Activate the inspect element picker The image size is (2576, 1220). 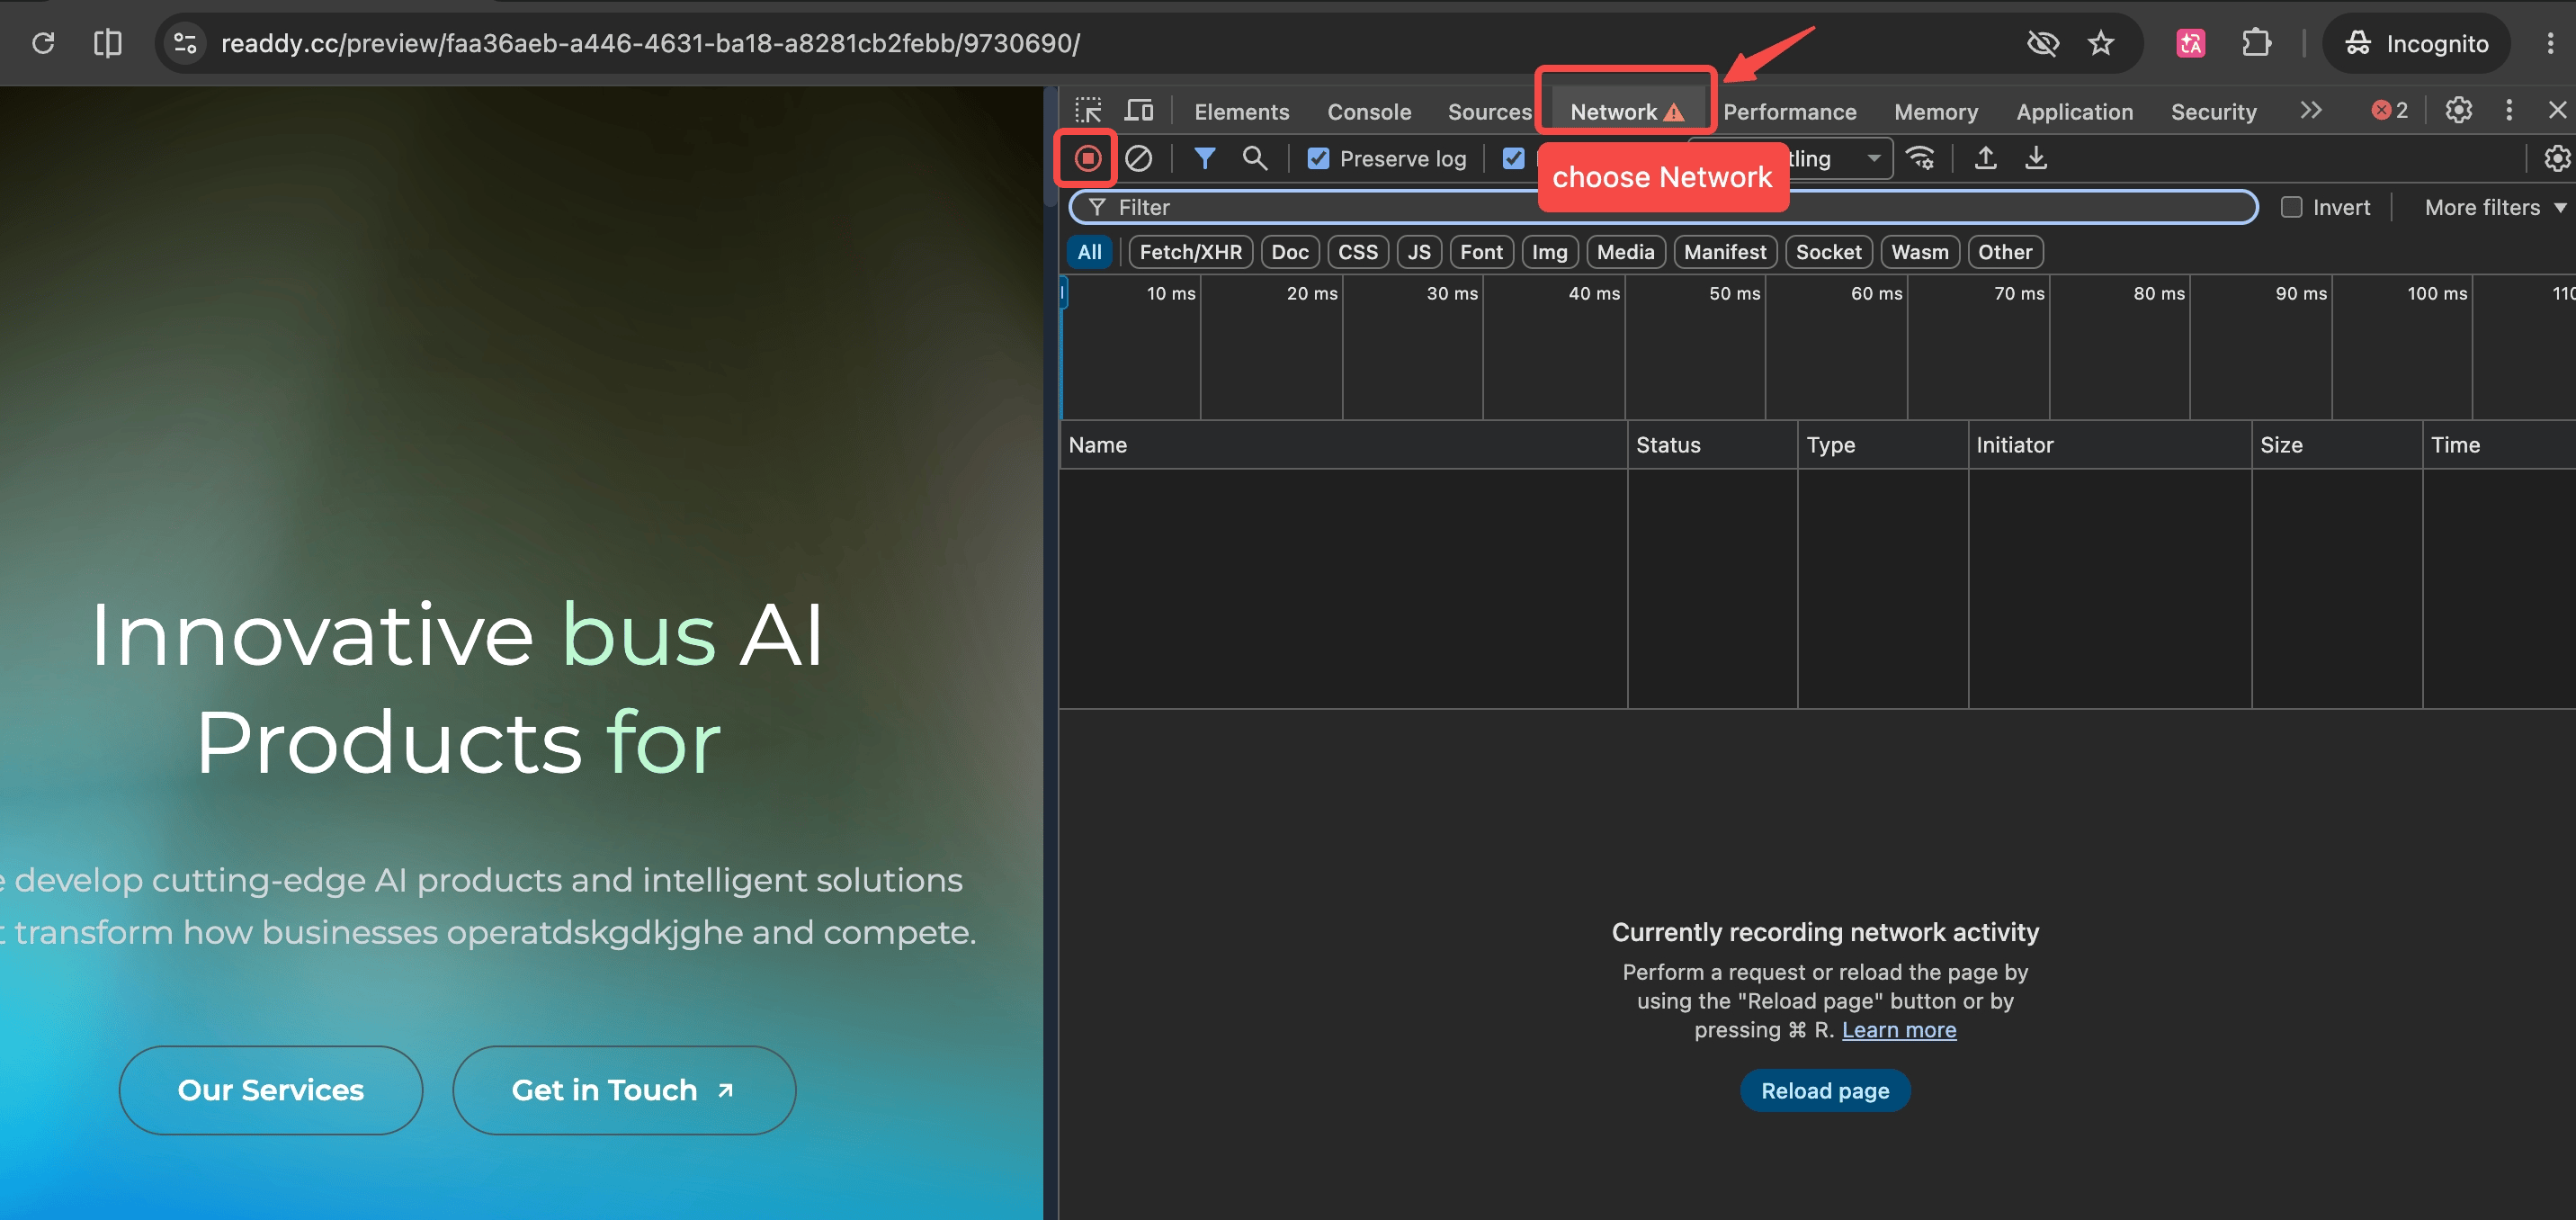(1088, 110)
